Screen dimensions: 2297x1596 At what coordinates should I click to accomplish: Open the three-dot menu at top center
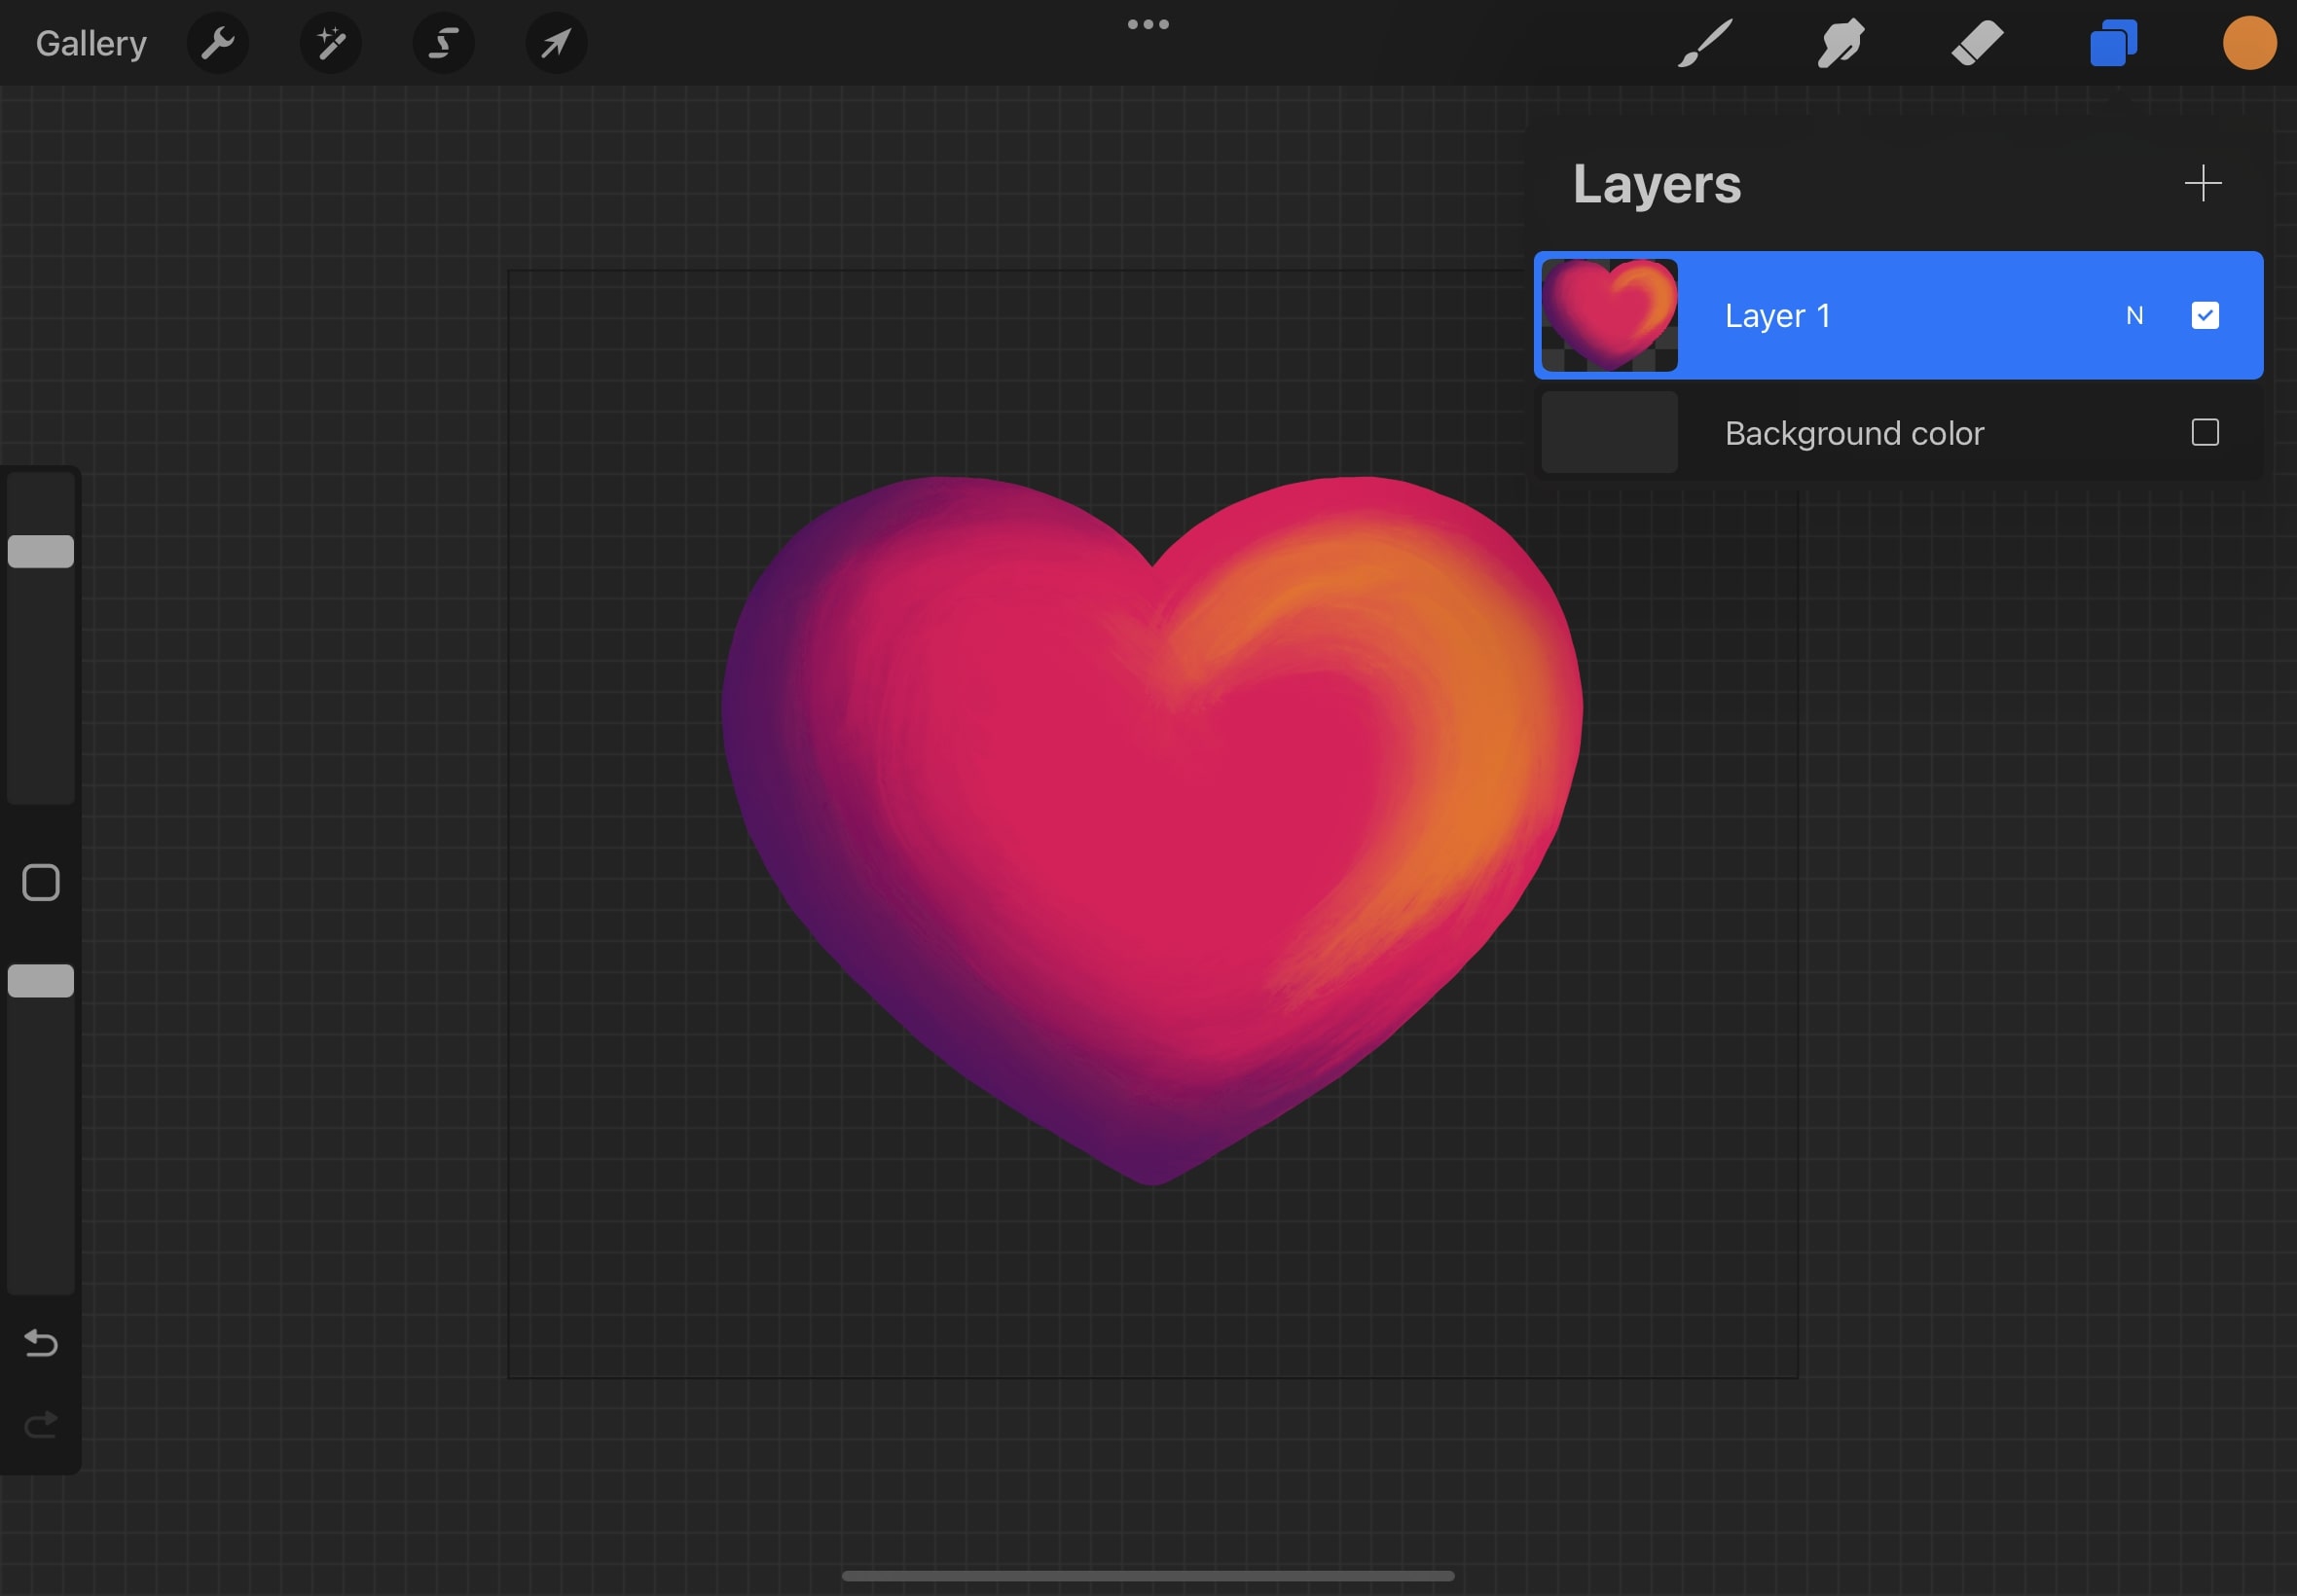[1148, 24]
